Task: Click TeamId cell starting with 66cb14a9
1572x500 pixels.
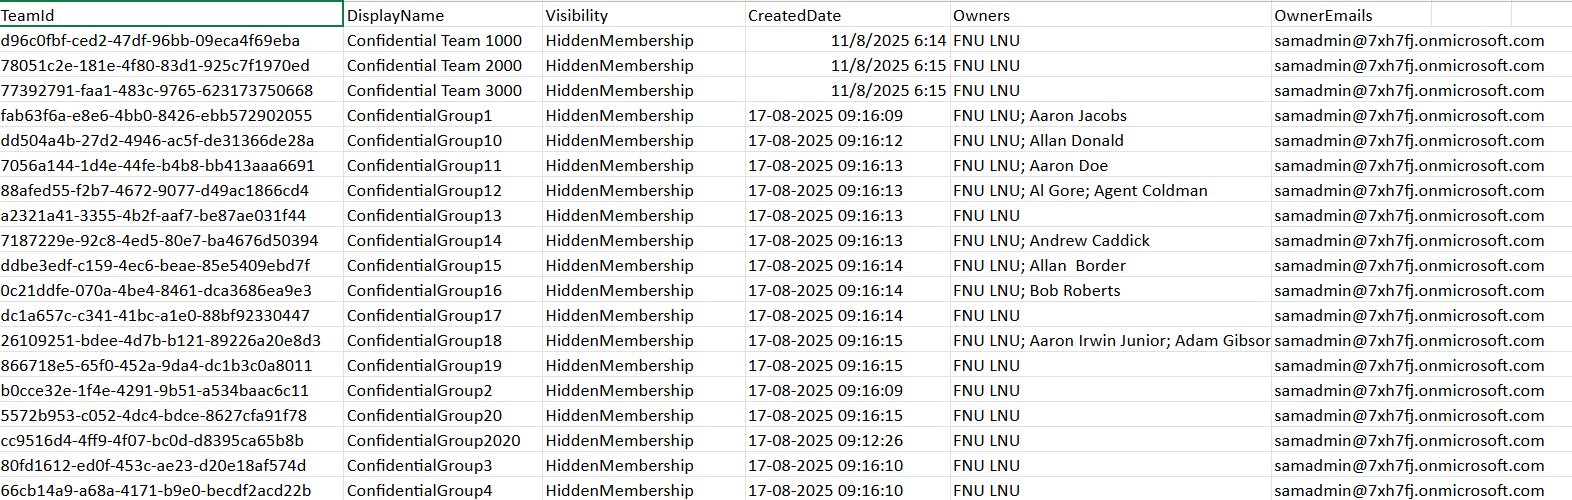Action: tap(170, 490)
